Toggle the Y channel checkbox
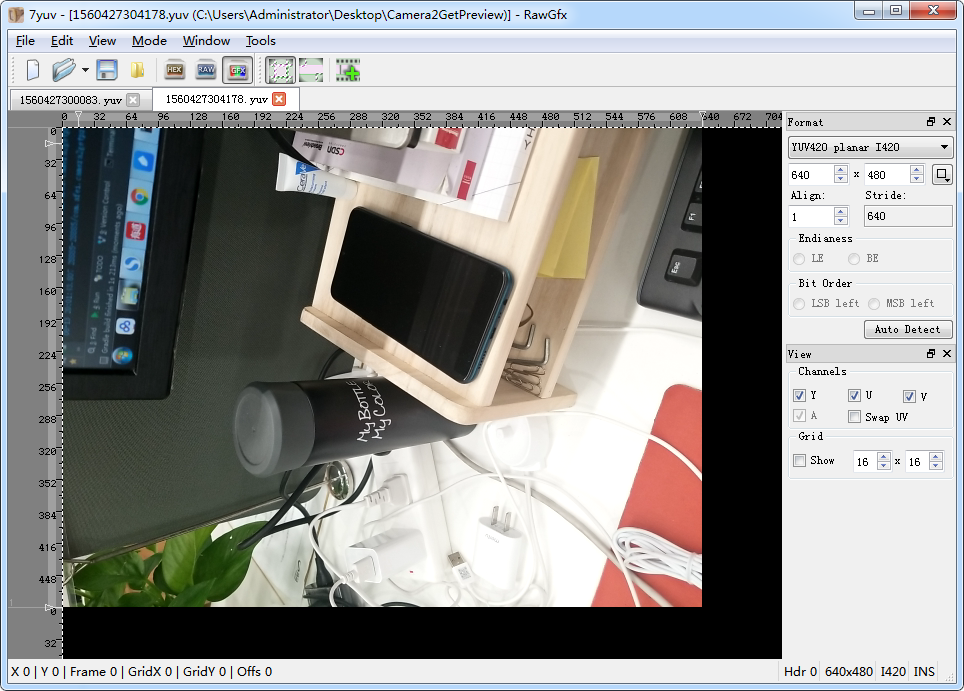 (798, 395)
